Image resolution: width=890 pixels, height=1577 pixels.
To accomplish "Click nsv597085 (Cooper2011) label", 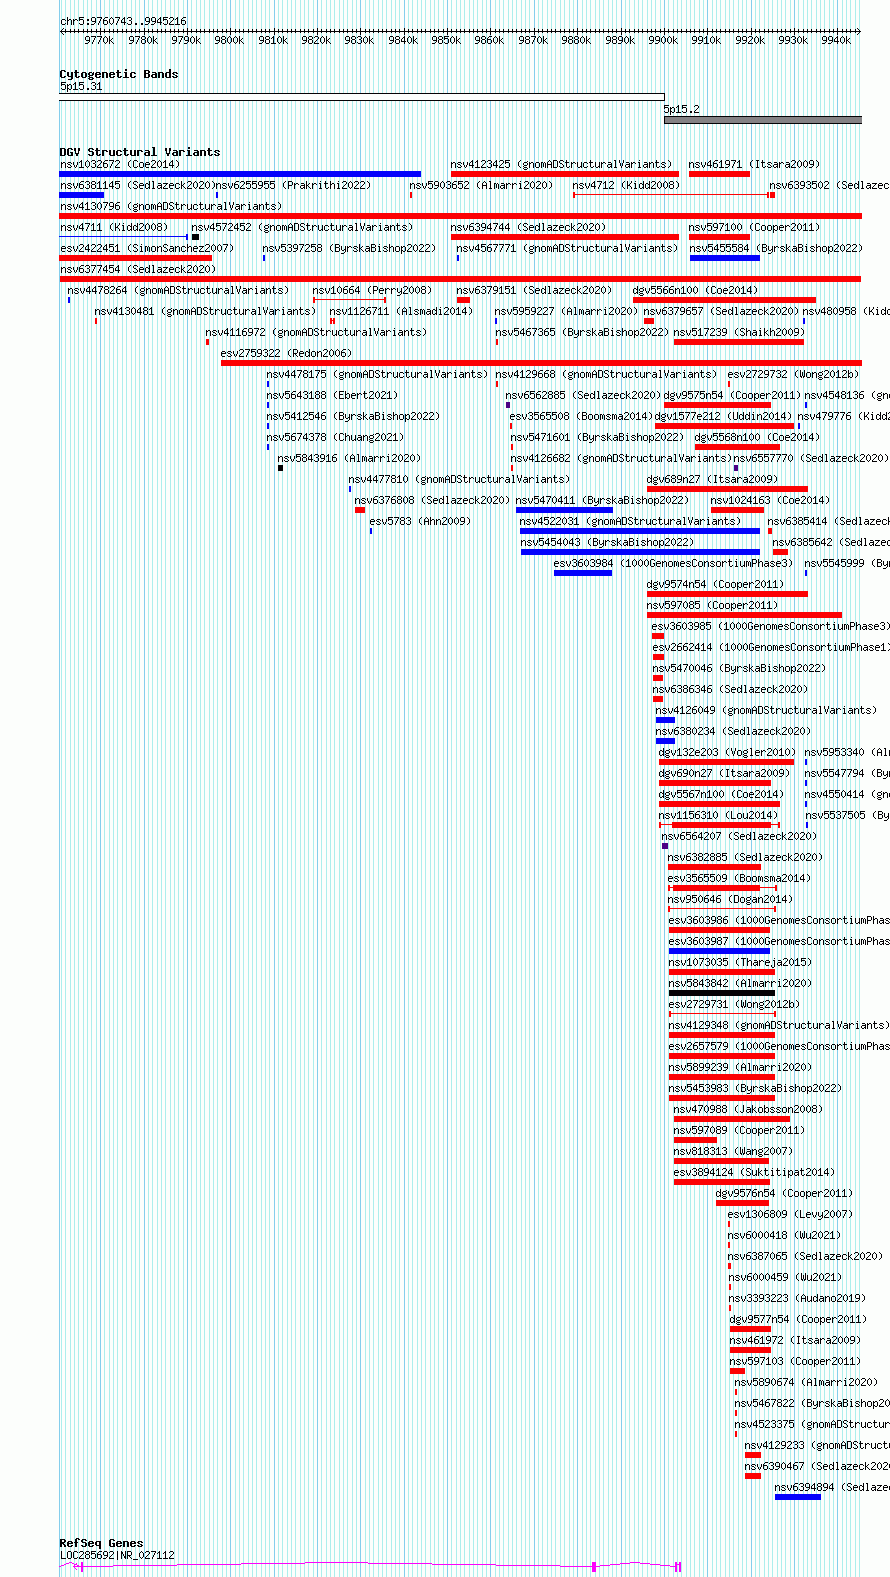I will point(712,605).
